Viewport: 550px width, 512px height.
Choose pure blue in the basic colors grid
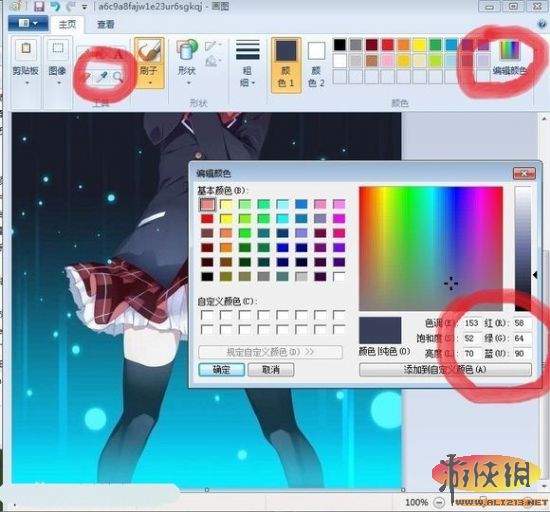pyautogui.click(x=282, y=248)
